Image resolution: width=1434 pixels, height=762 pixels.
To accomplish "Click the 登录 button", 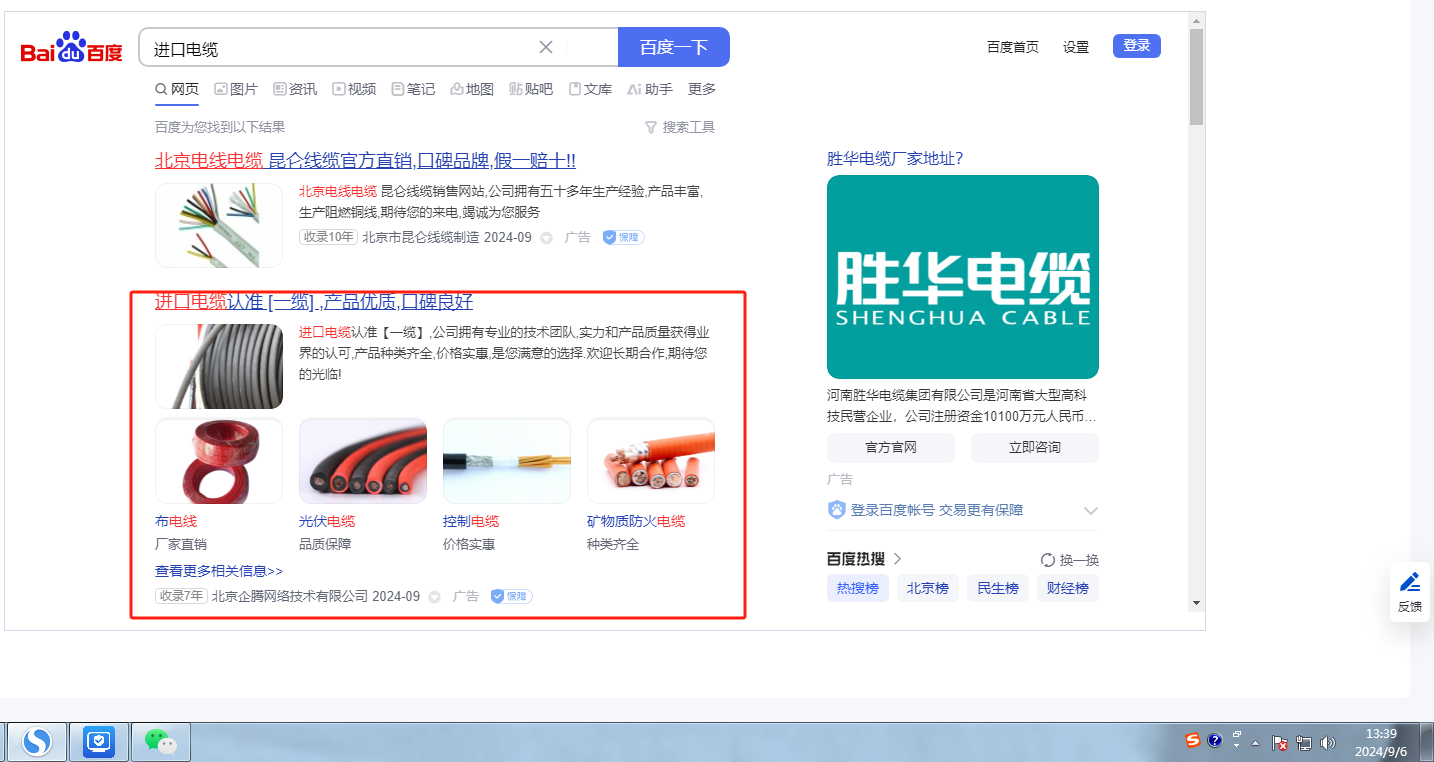I will pos(1137,46).
